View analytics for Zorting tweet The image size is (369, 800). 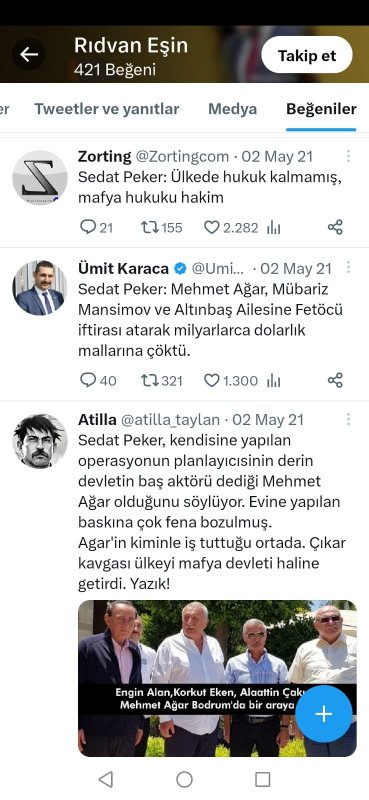[x=274, y=228]
